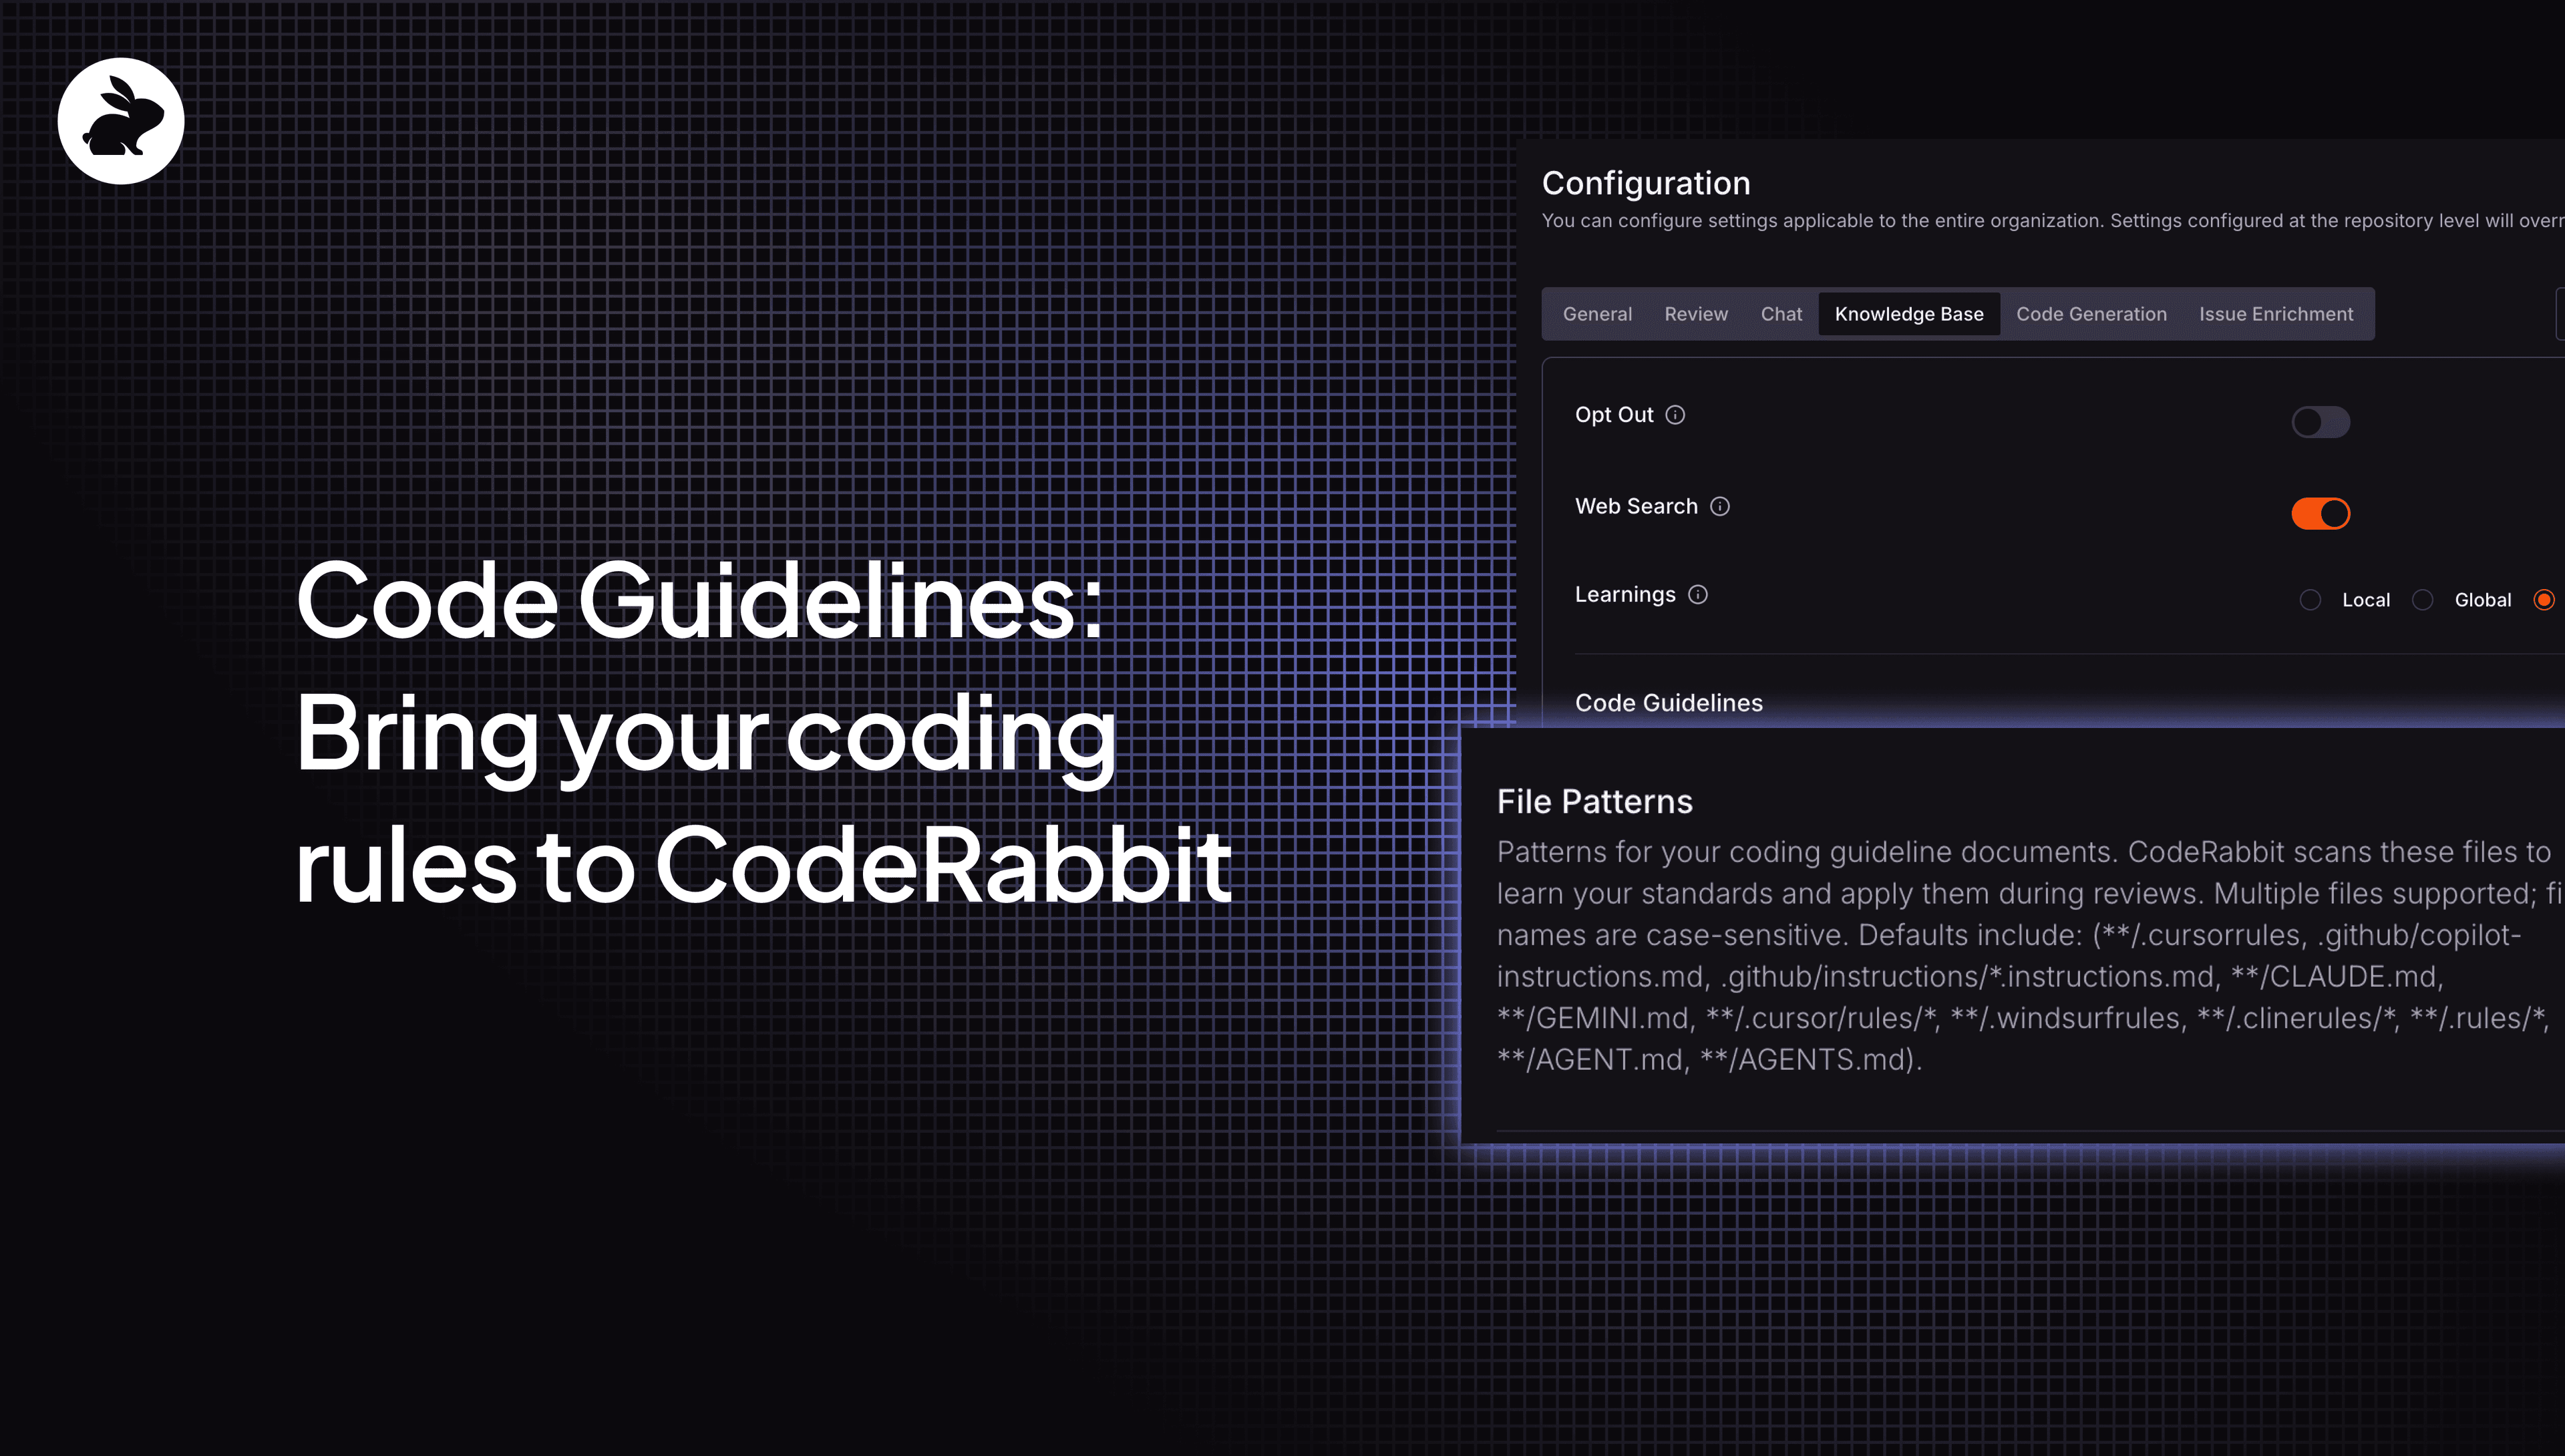This screenshot has height=1456, width=2565.
Task: Click the Code Guidelines section heading
Action: pyautogui.click(x=1668, y=703)
